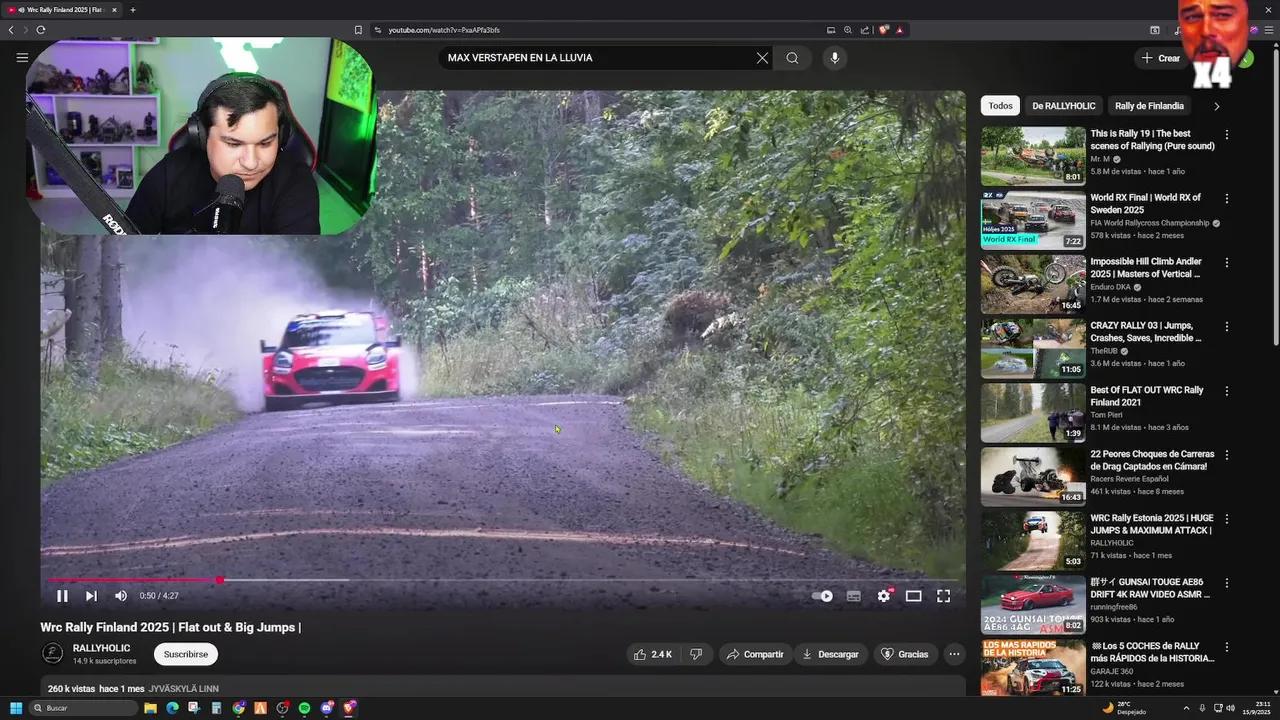Toggle subtitles/captions in the player
The image size is (1280, 720).
853,596
